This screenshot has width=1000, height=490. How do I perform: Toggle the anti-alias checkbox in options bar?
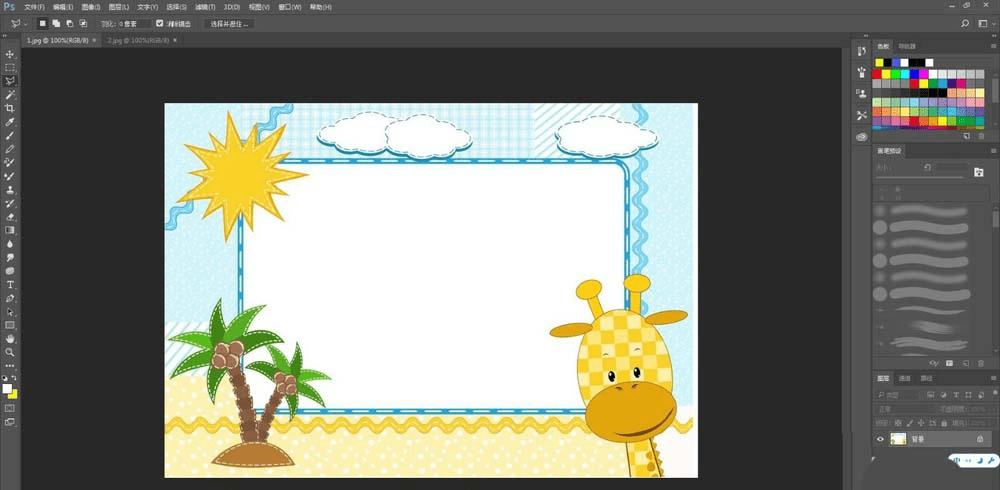point(160,23)
